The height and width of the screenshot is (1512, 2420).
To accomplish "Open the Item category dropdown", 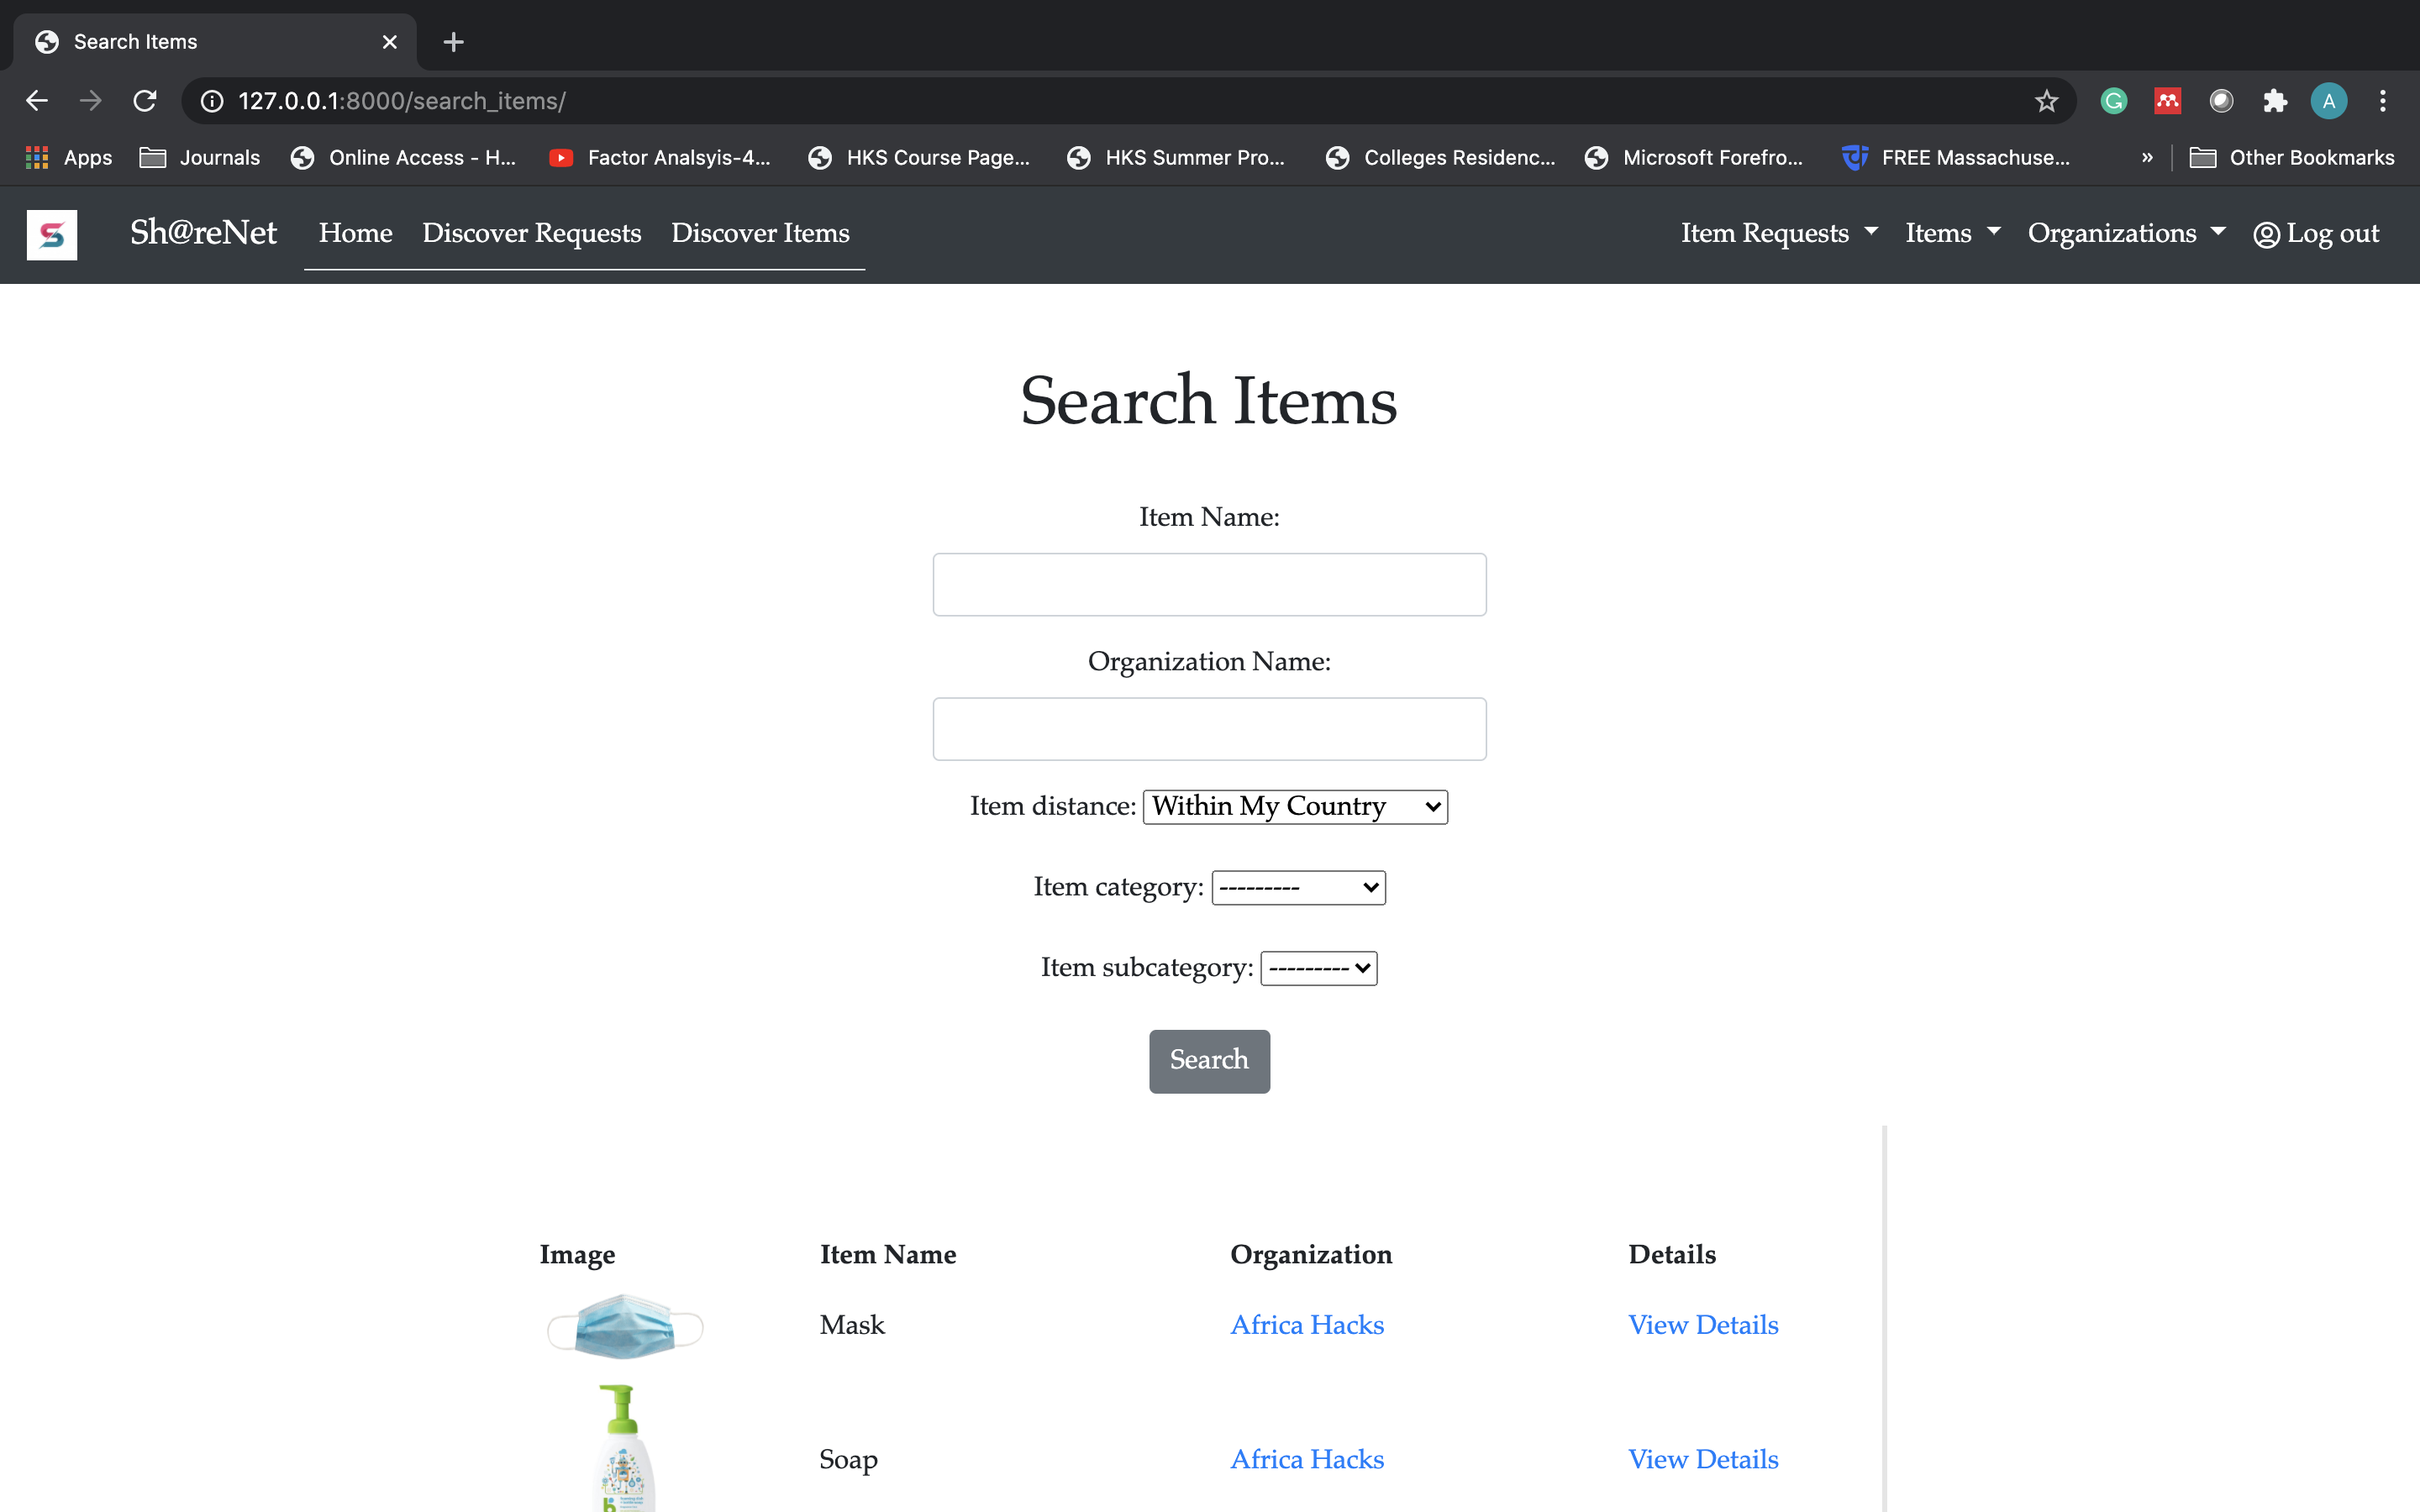I will coord(1298,887).
